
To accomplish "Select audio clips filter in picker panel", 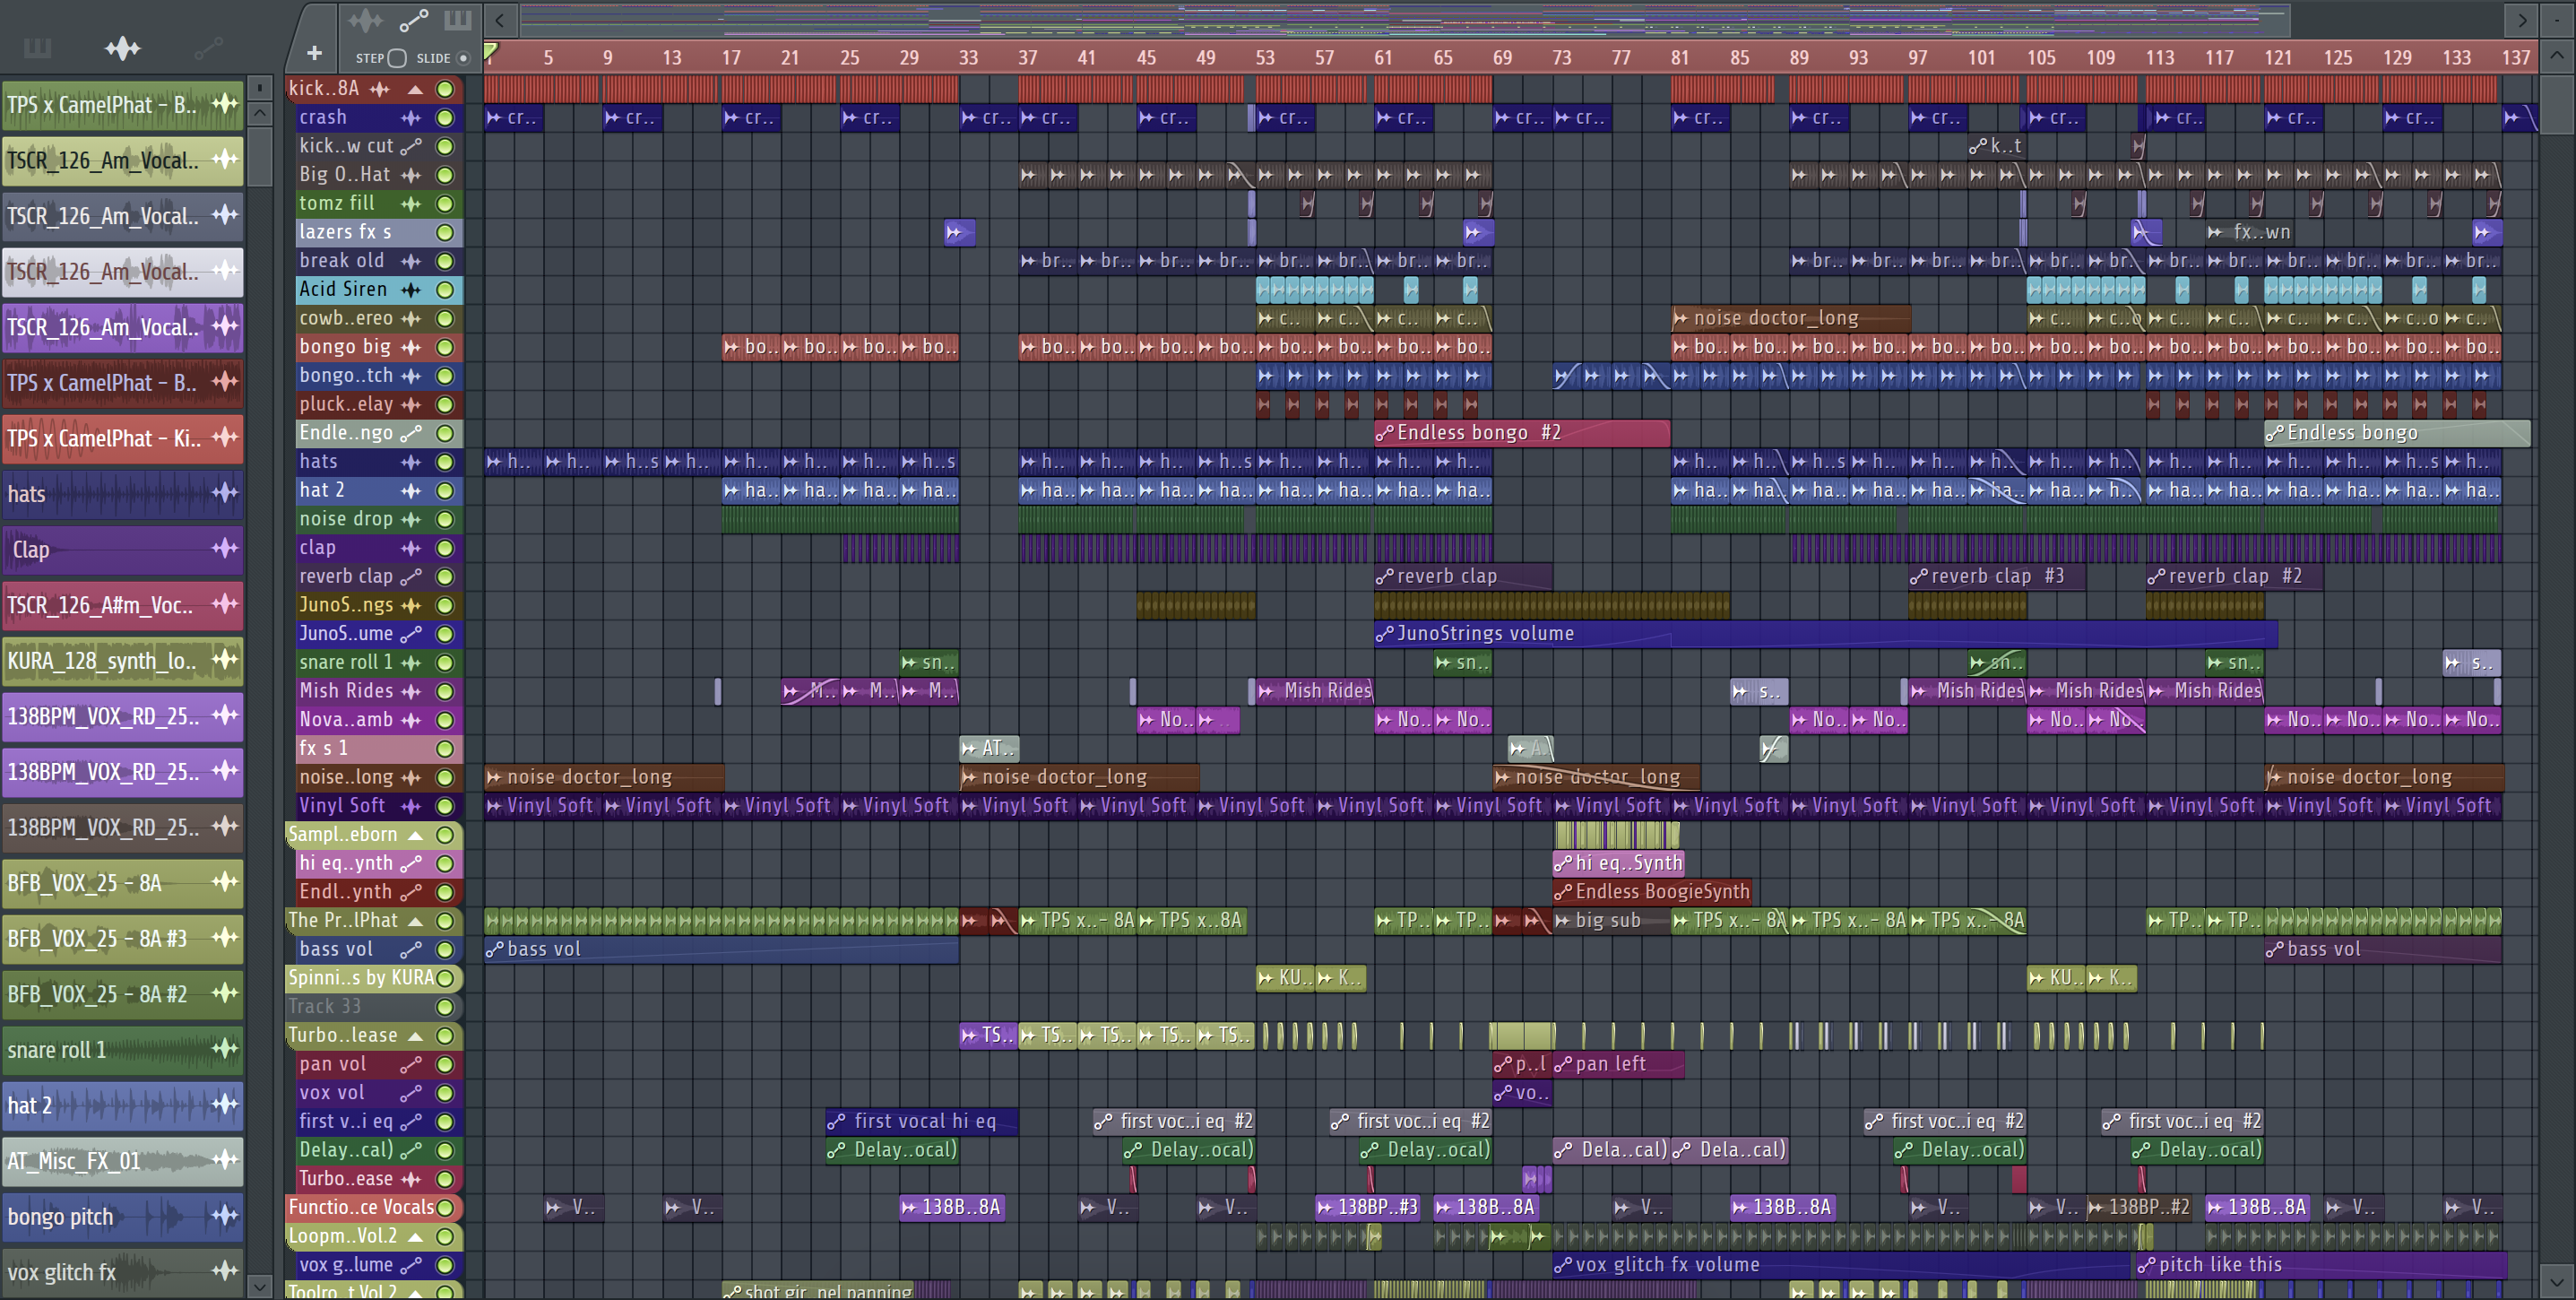I will pyautogui.click(x=122, y=48).
